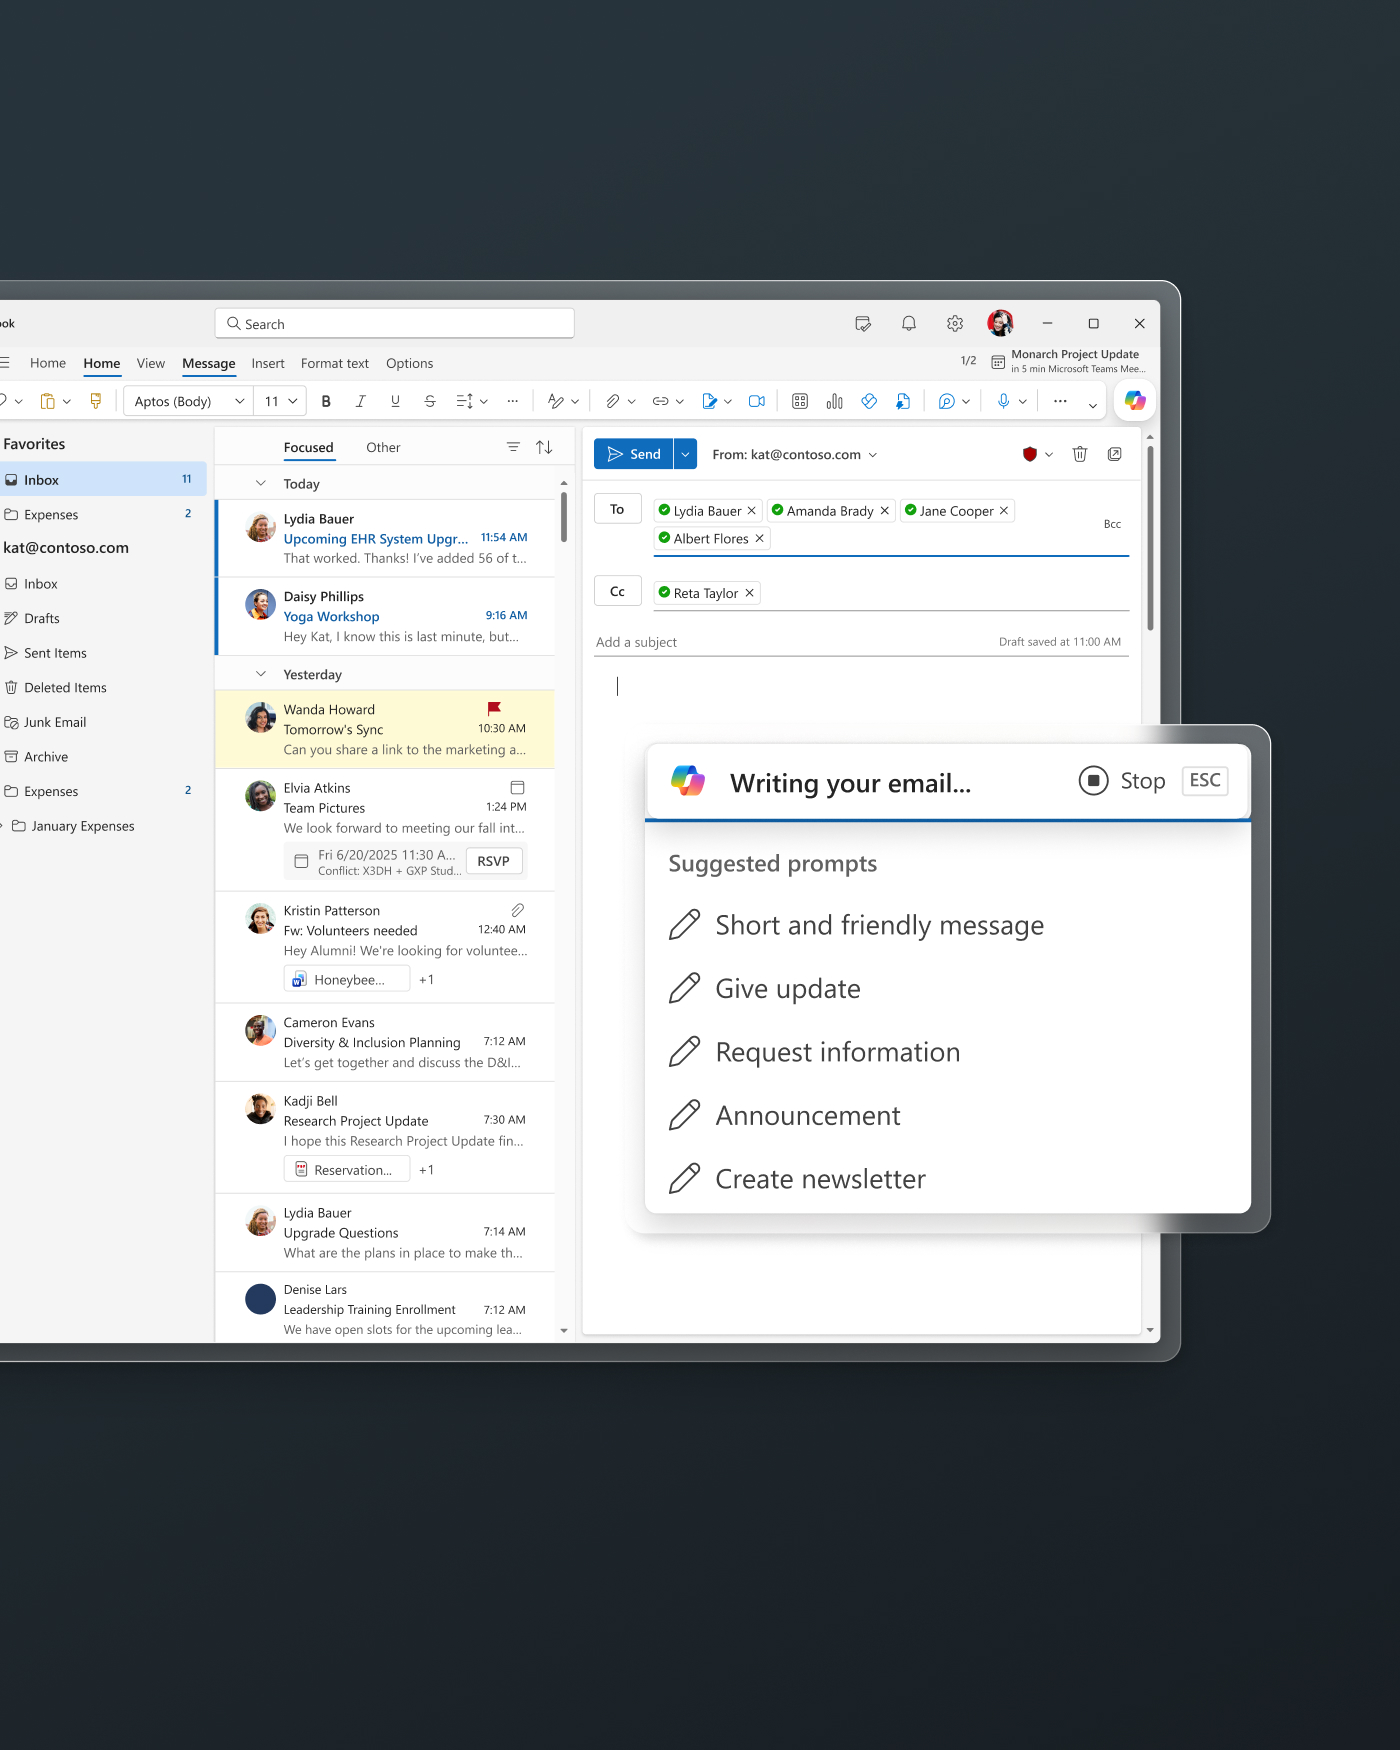The width and height of the screenshot is (1400, 1750).
Task: Open the Options tab
Action: point(410,363)
